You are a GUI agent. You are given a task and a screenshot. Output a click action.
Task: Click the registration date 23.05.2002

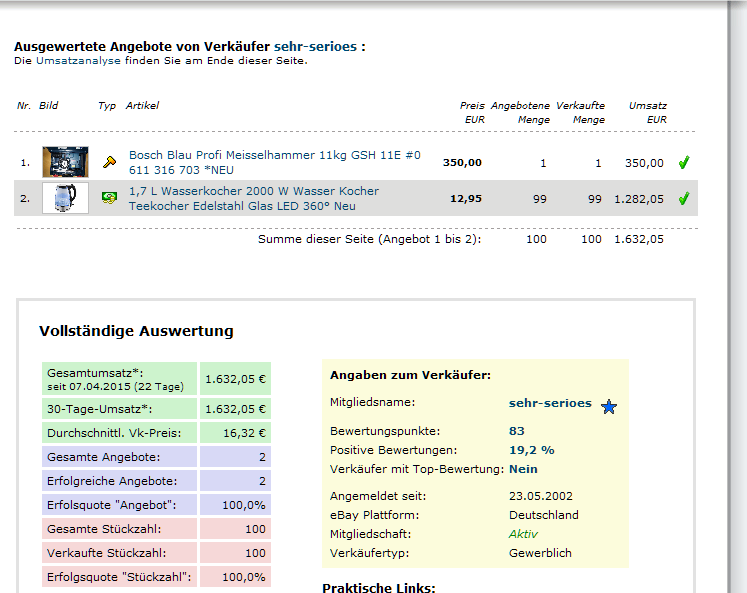[541, 496]
